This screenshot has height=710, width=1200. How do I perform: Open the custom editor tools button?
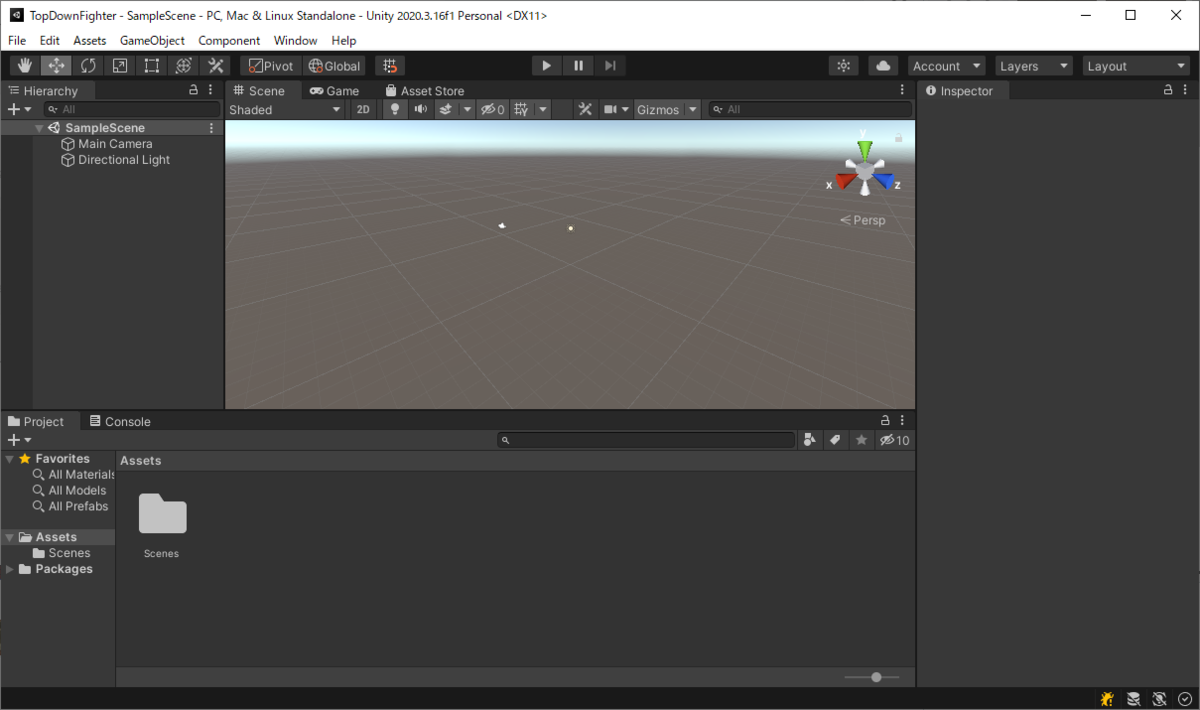215,66
